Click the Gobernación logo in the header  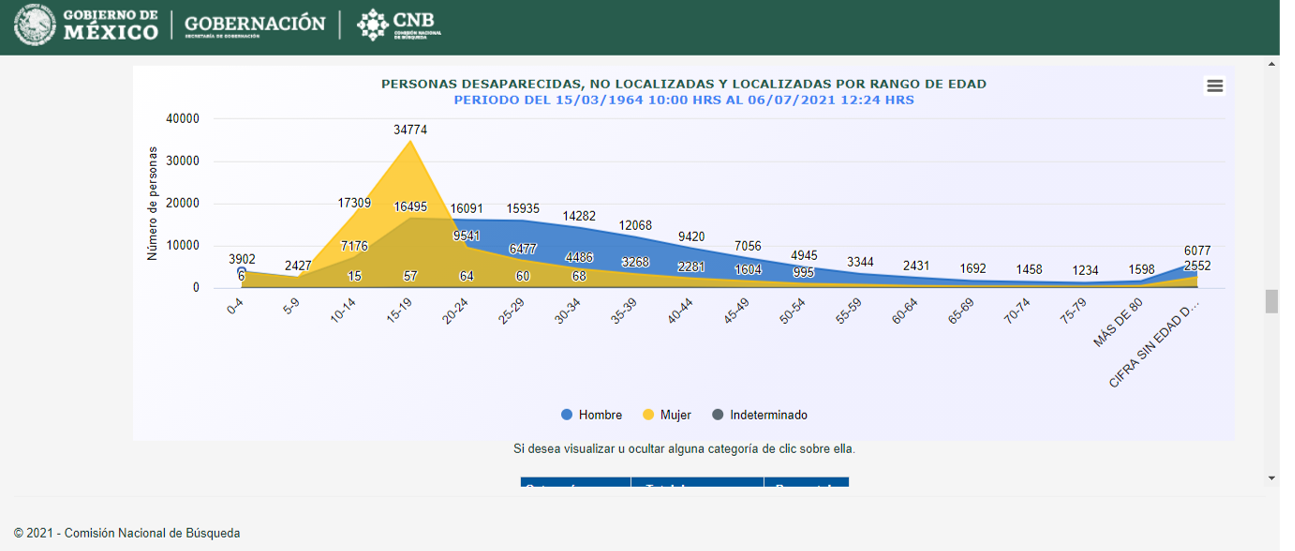[x=255, y=25]
